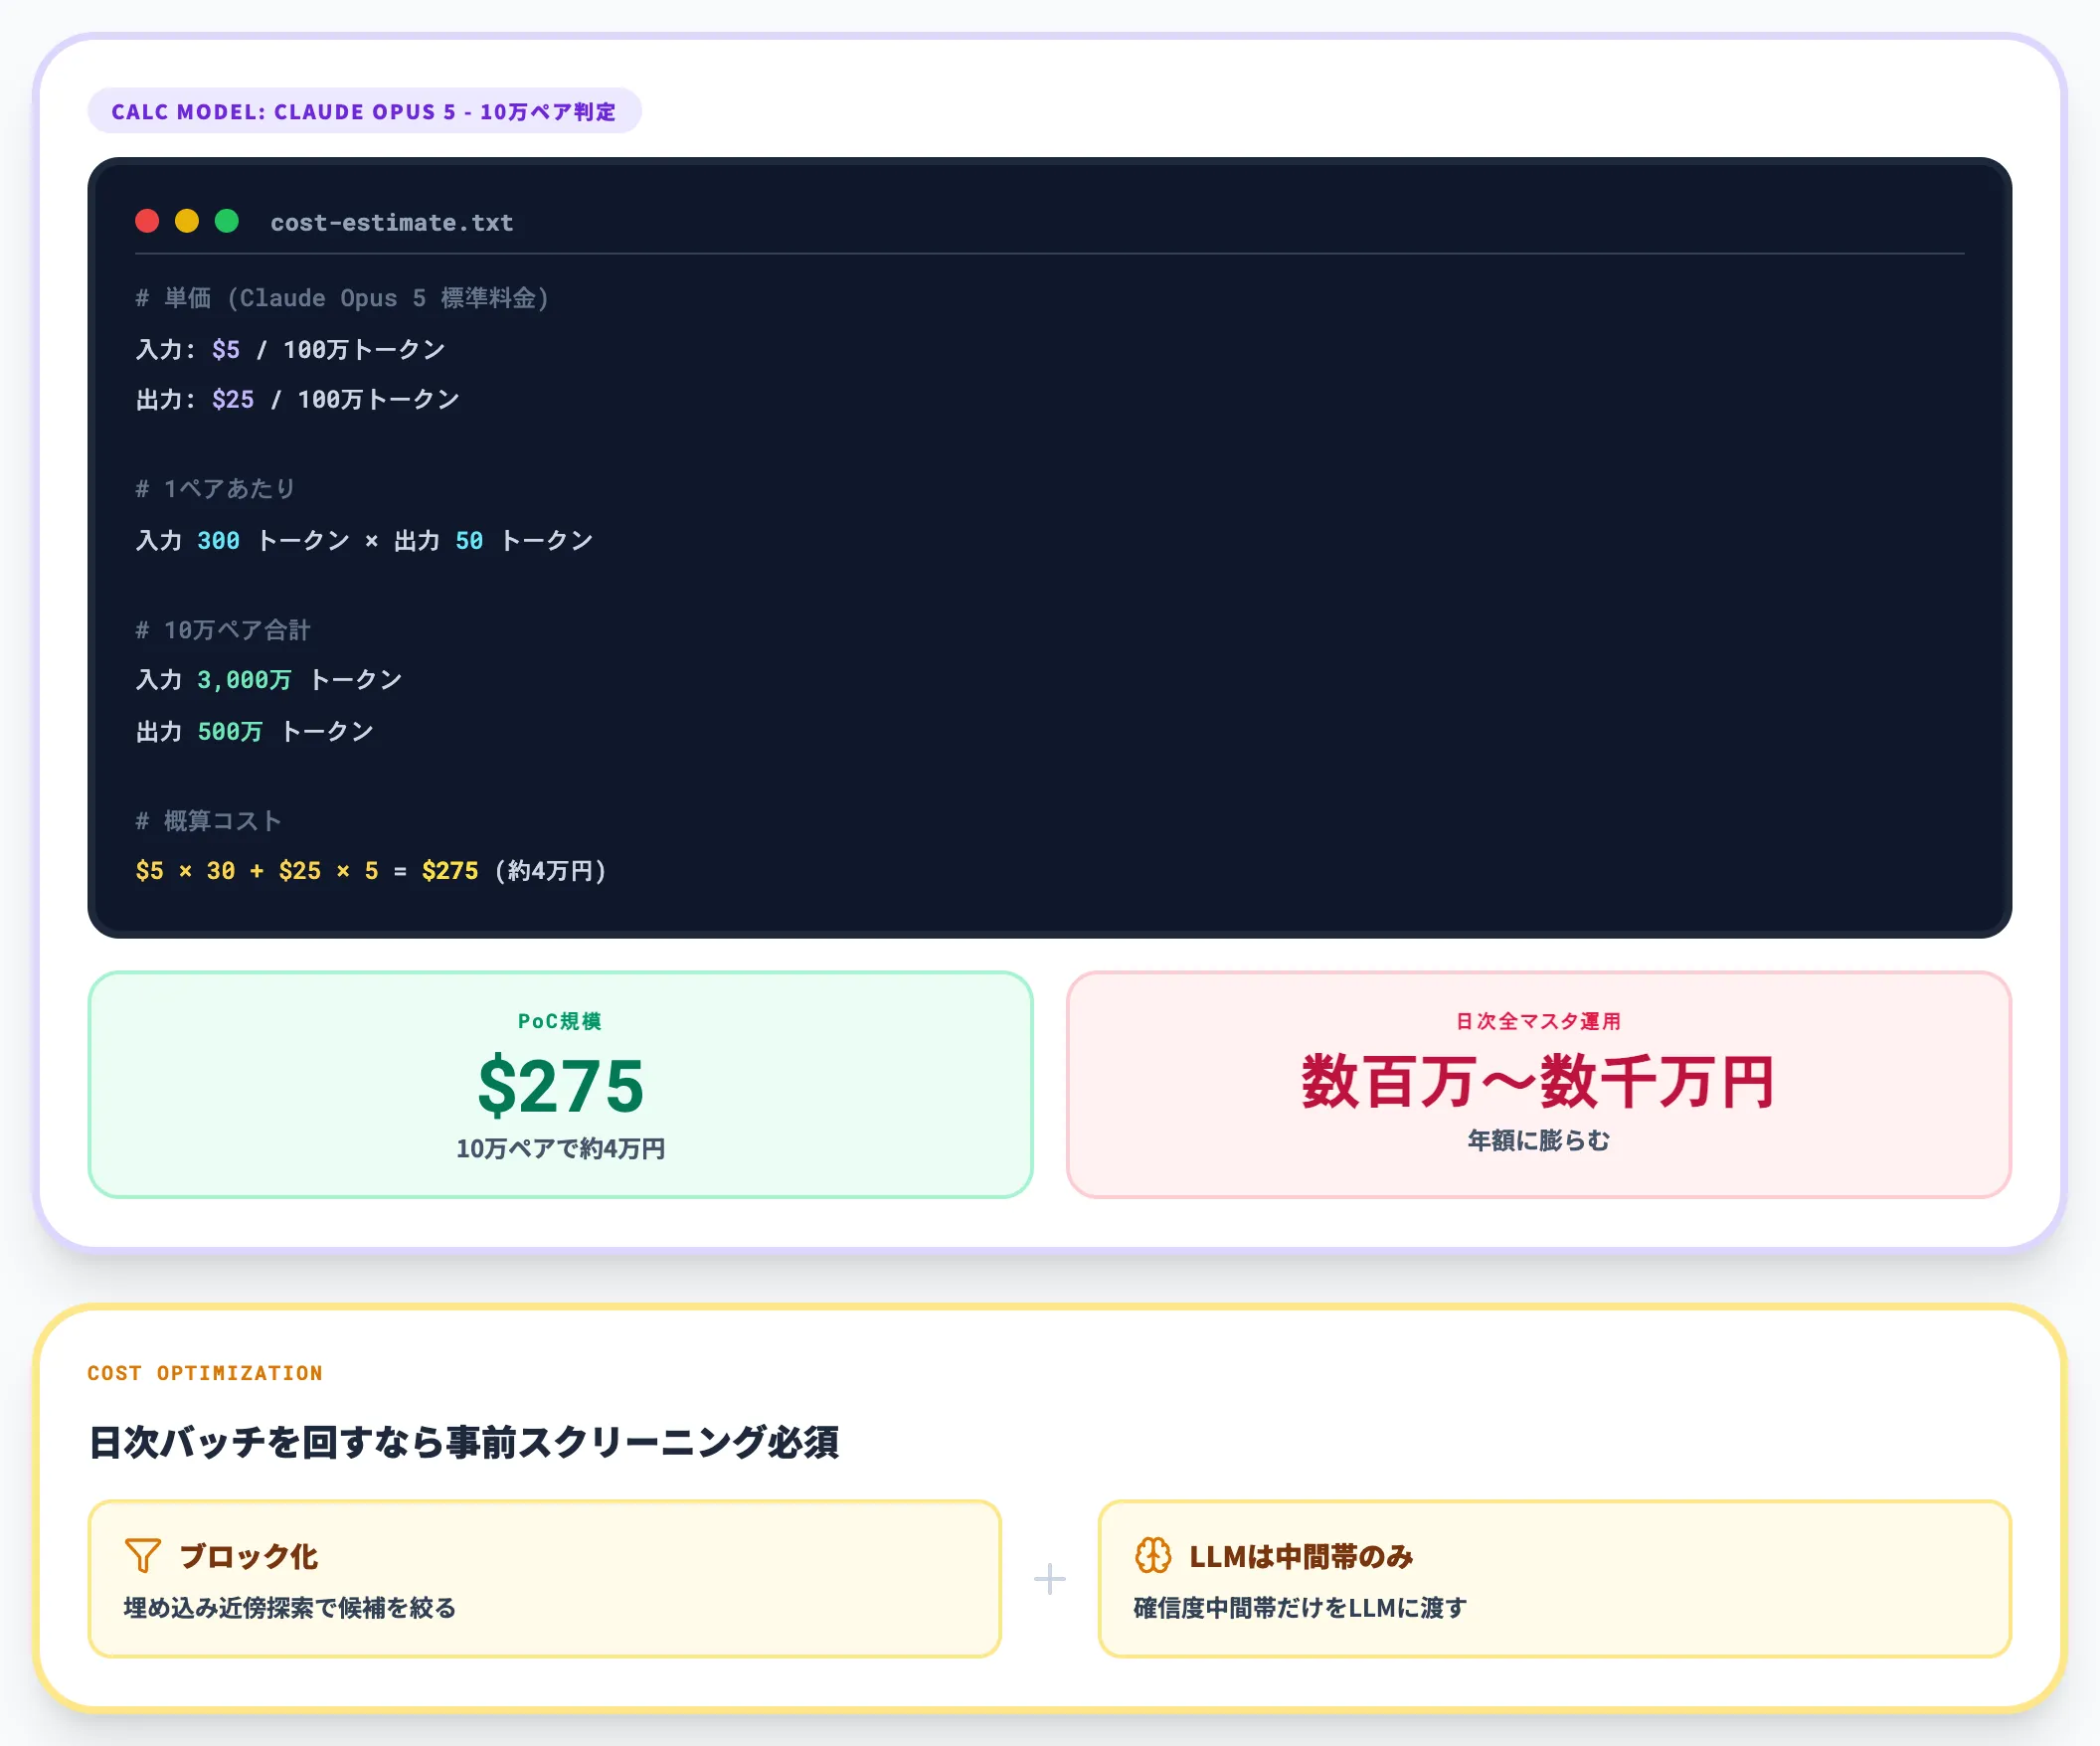
Task: Click the red text 数百万〜数千万円
Action: pyautogui.click(x=1538, y=1082)
